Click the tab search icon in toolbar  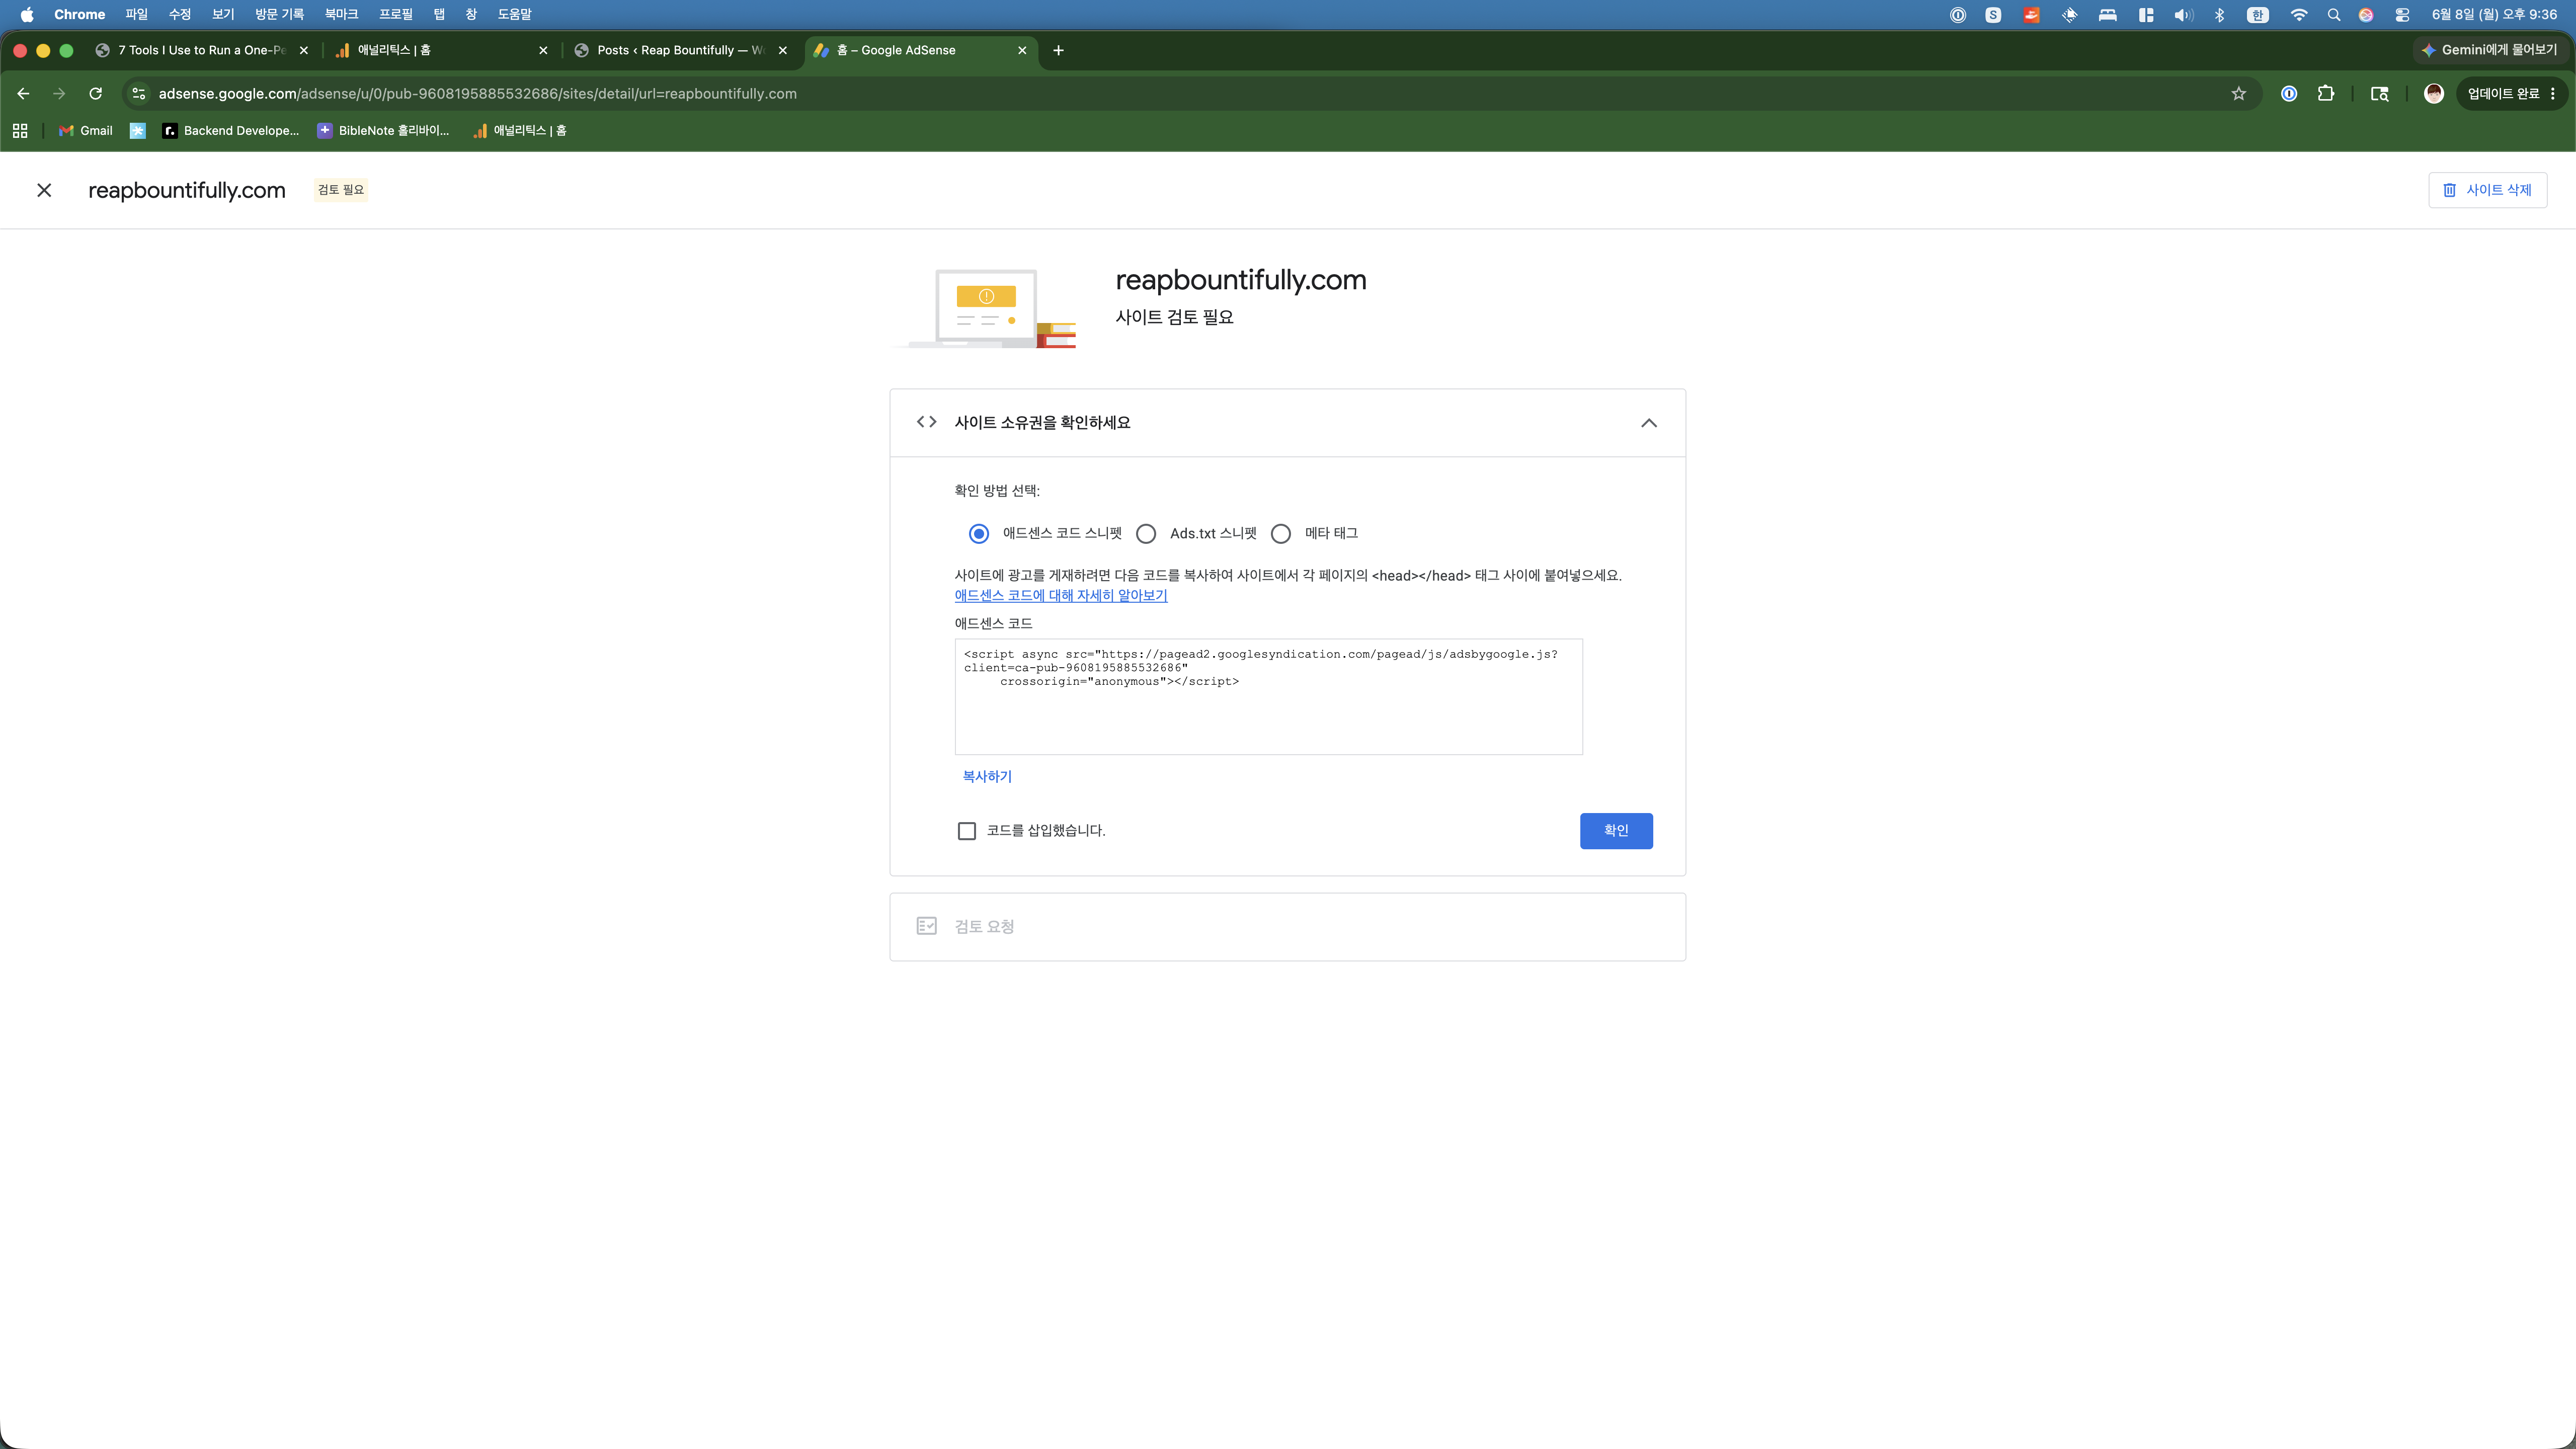(x=2380, y=94)
